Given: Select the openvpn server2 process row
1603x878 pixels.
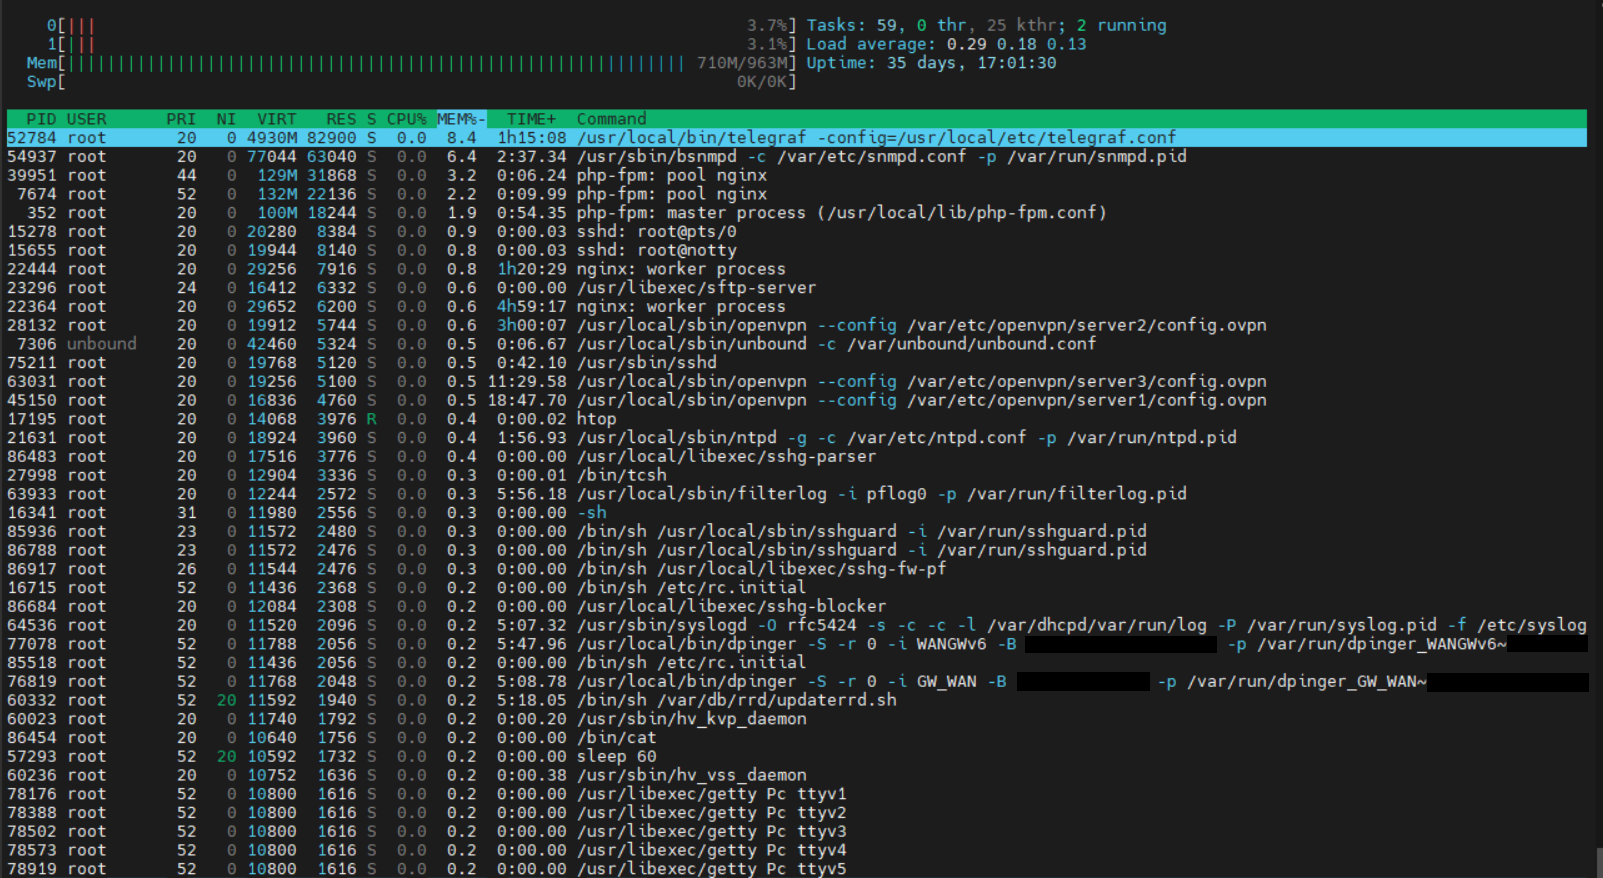Looking at the screenshot, I should click(x=796, y=325).
